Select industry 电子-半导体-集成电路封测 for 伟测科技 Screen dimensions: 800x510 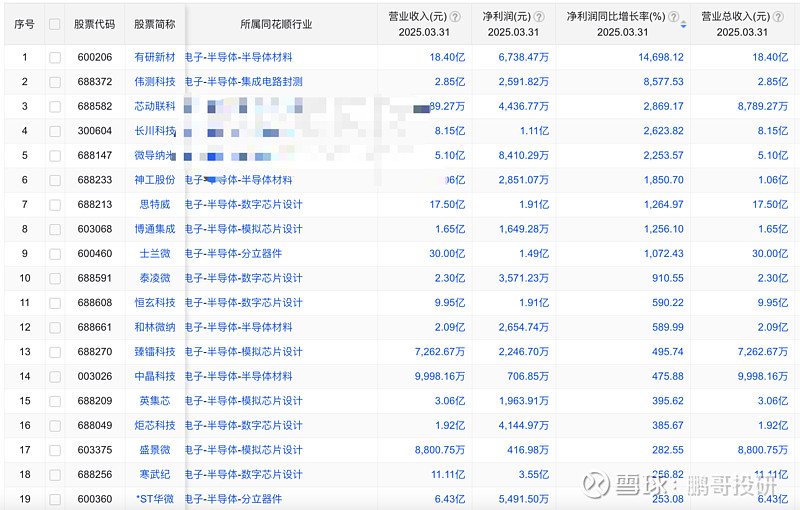(x=243, y=82)
